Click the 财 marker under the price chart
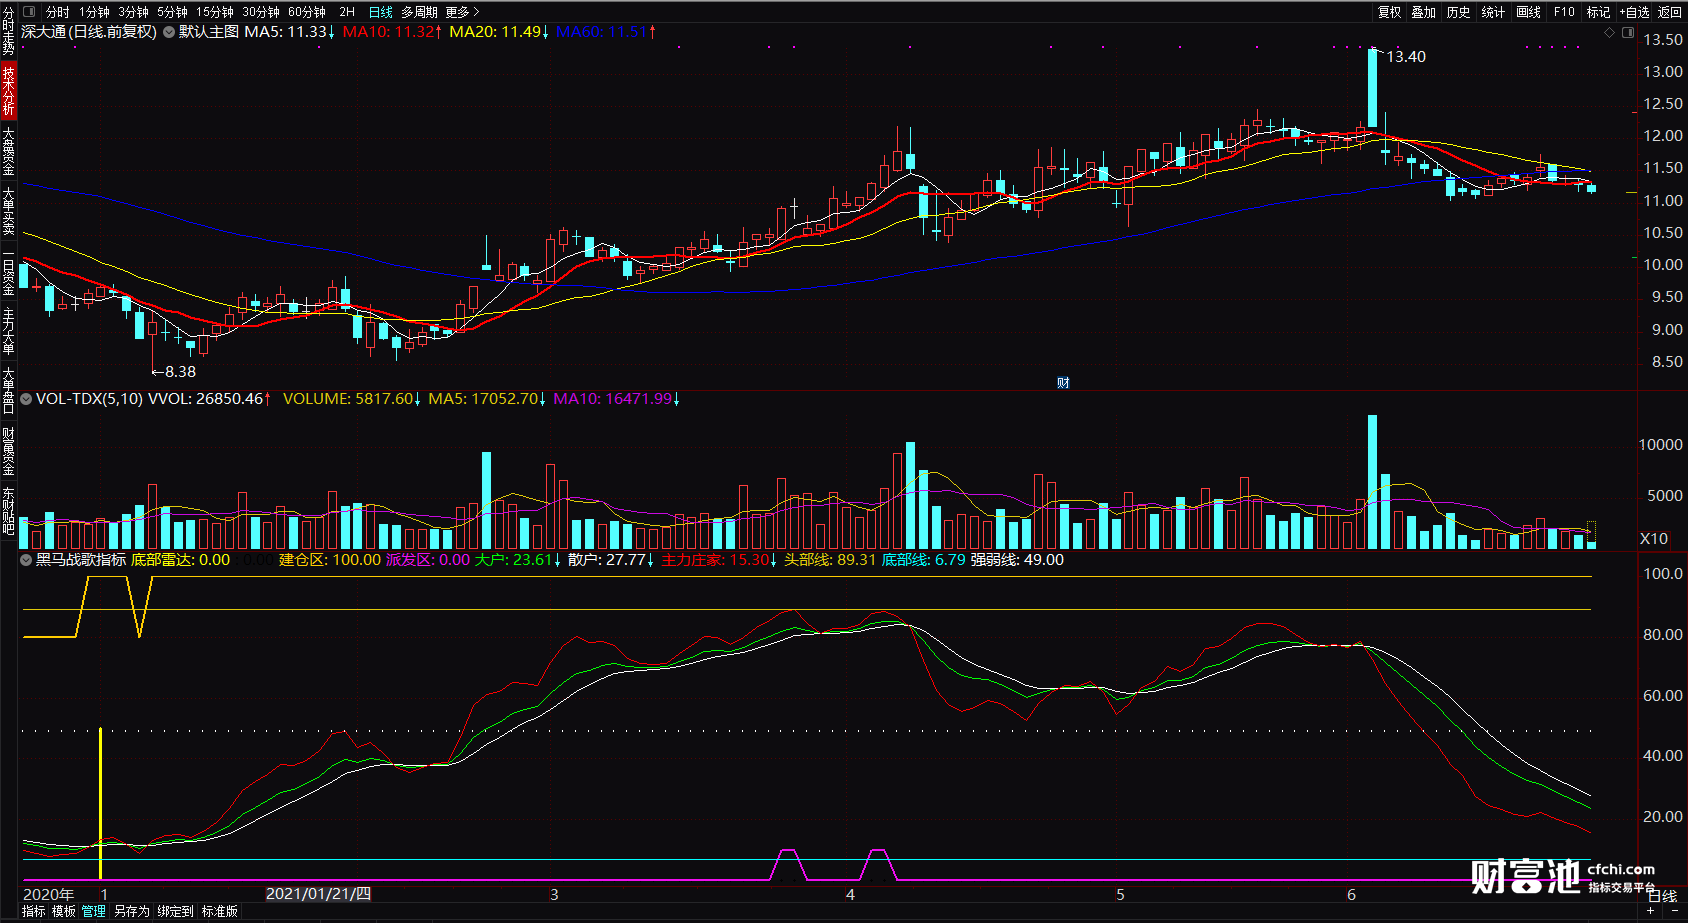Image resolution: width=1688 pixels, height=923 pixels. point(1063,383)
